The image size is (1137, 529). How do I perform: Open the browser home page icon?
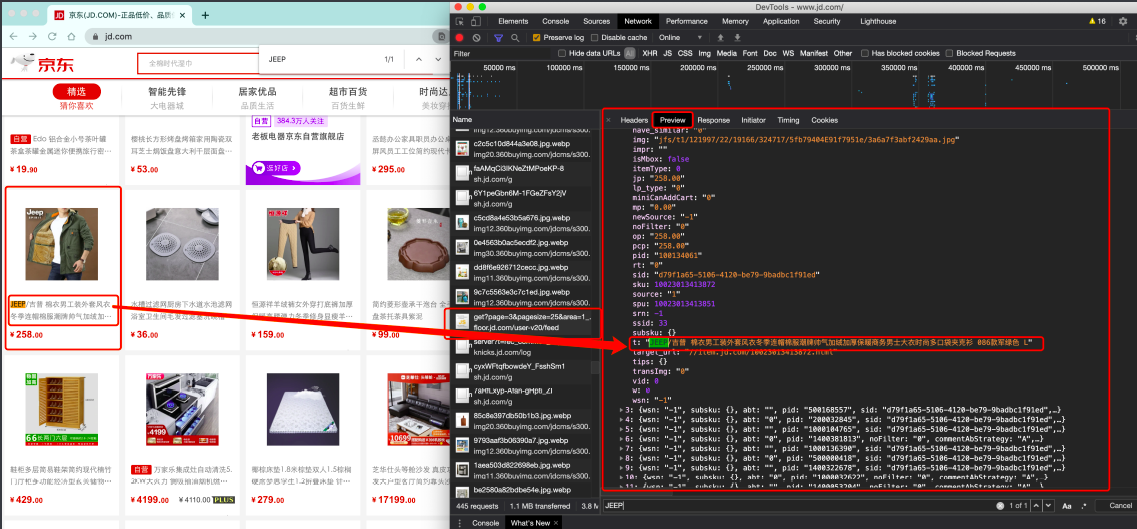click(71, 36)
